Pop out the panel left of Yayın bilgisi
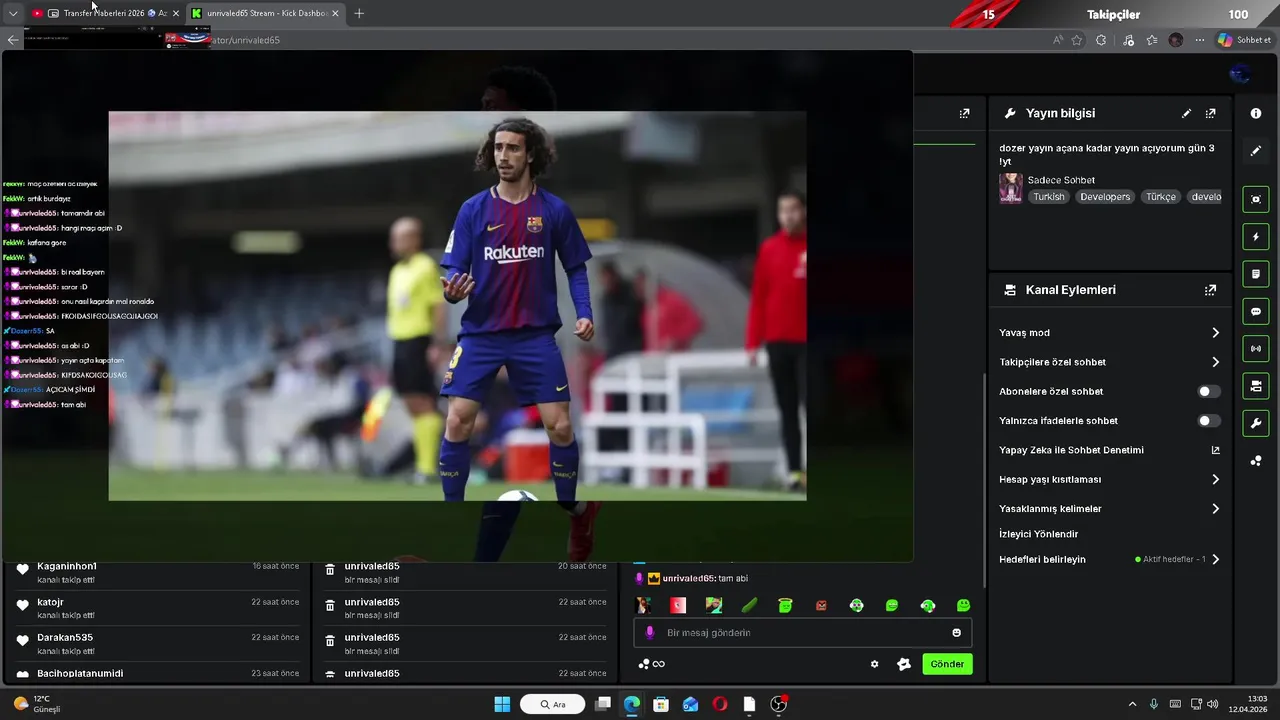This screenshot has width=1280, height=720. (965, 114)
